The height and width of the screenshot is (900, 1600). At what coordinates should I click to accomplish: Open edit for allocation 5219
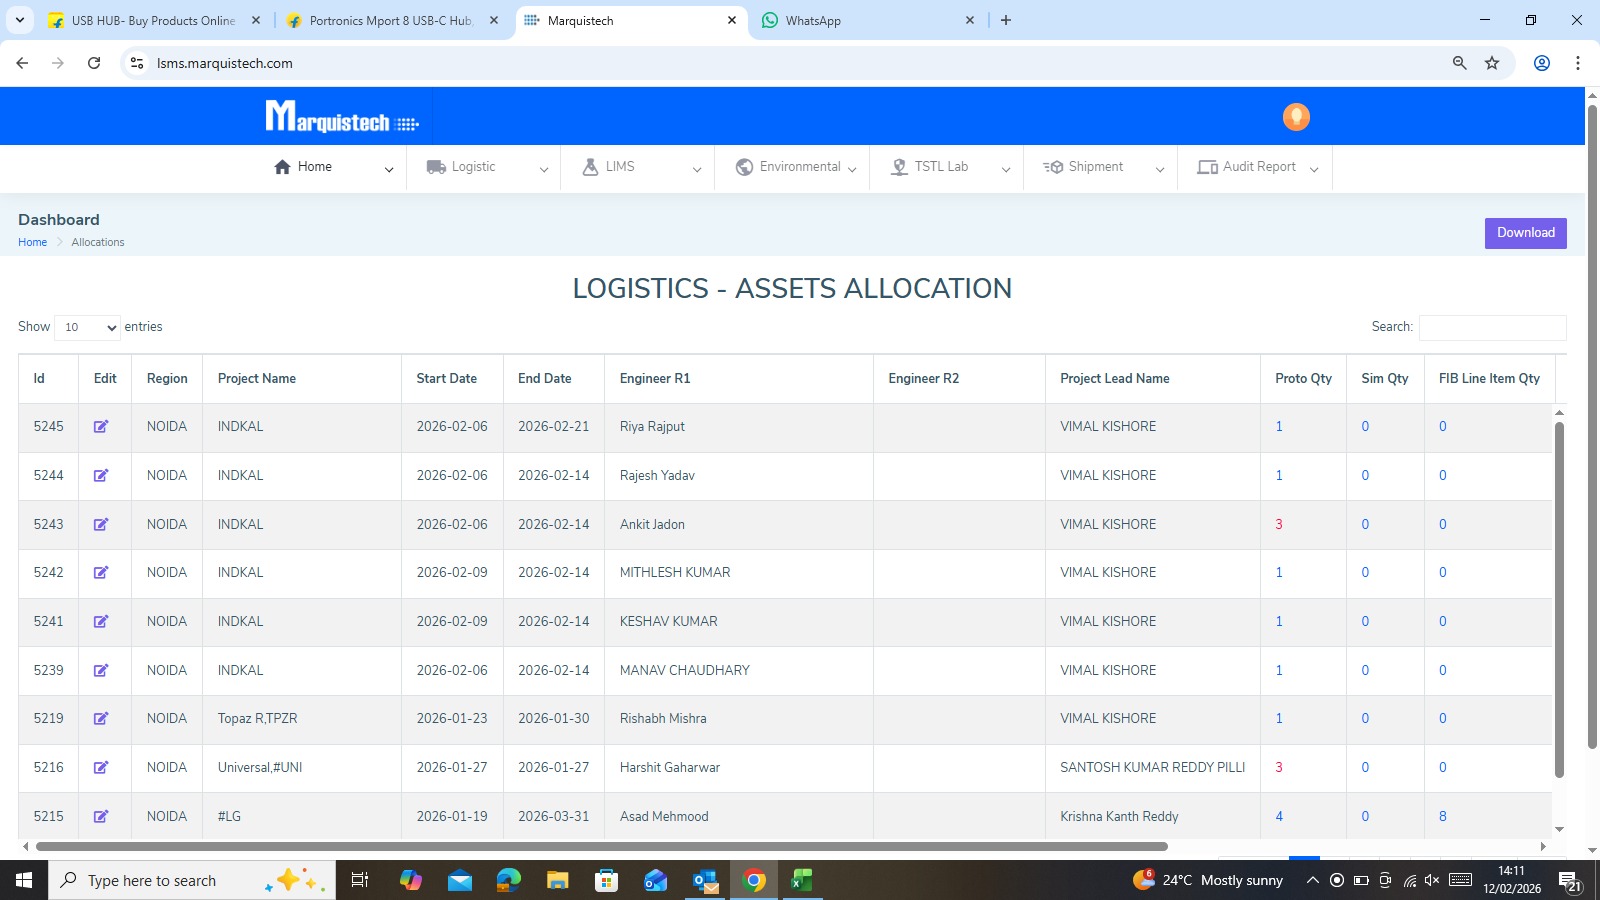tap(101, 719)
